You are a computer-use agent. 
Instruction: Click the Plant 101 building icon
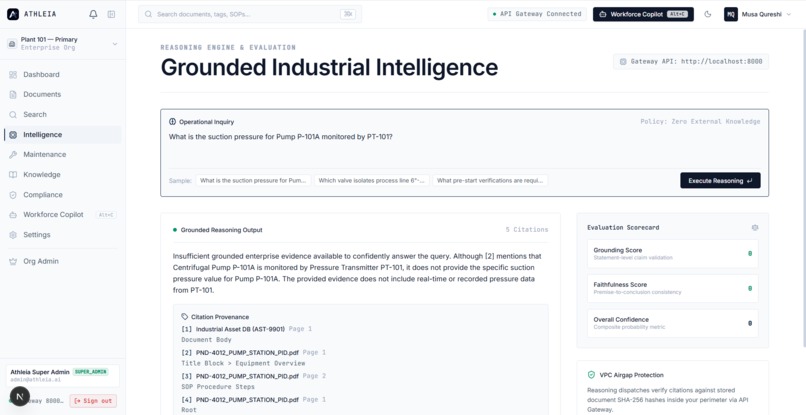[12, 44]
